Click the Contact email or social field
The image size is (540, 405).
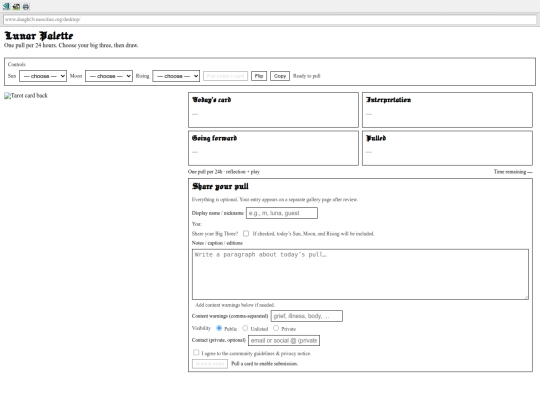[x=284, y=340]
